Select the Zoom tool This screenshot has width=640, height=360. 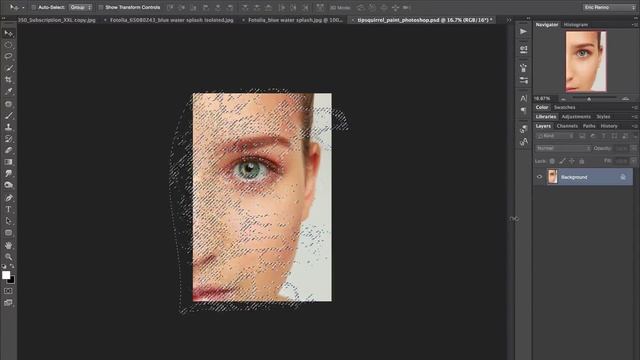click(9, 257)
